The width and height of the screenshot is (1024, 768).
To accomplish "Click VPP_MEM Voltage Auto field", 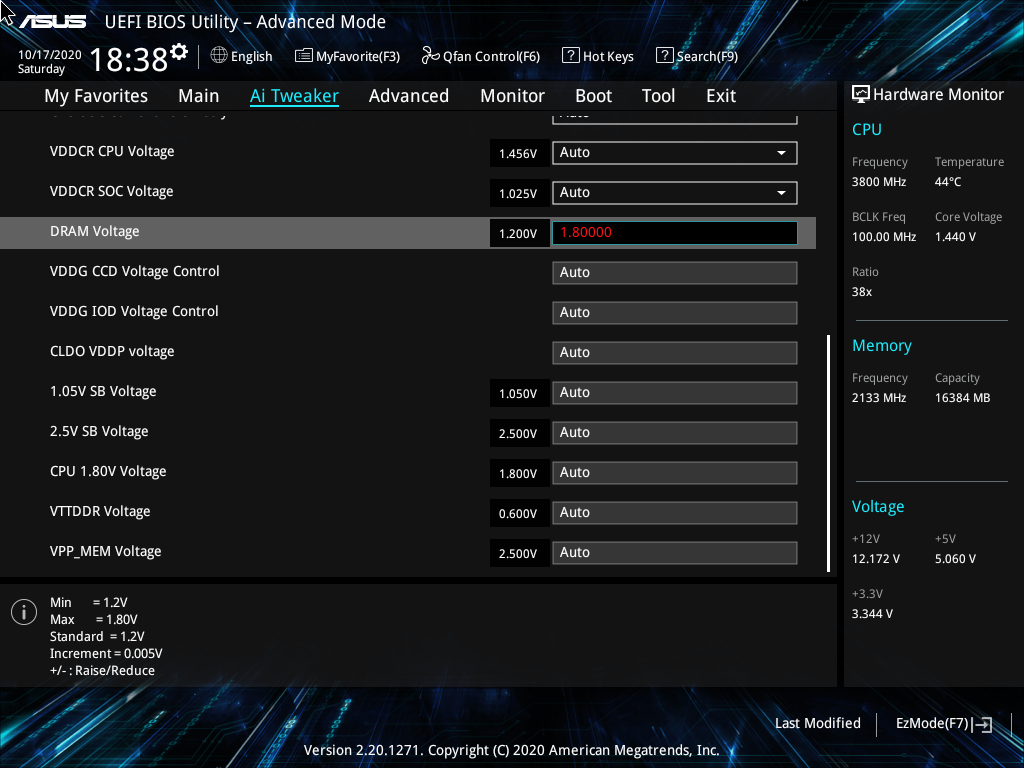I will (x=675, y=552).
